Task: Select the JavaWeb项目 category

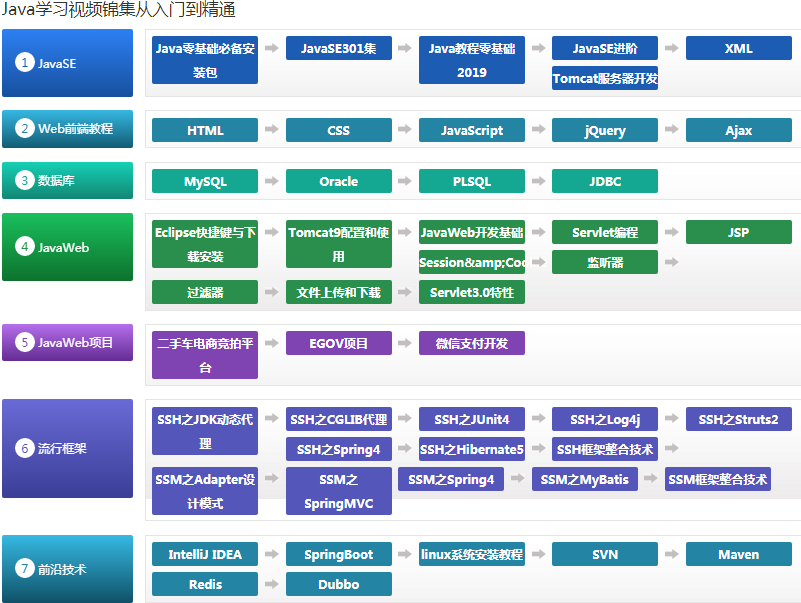Action: (x=67, y=342)
